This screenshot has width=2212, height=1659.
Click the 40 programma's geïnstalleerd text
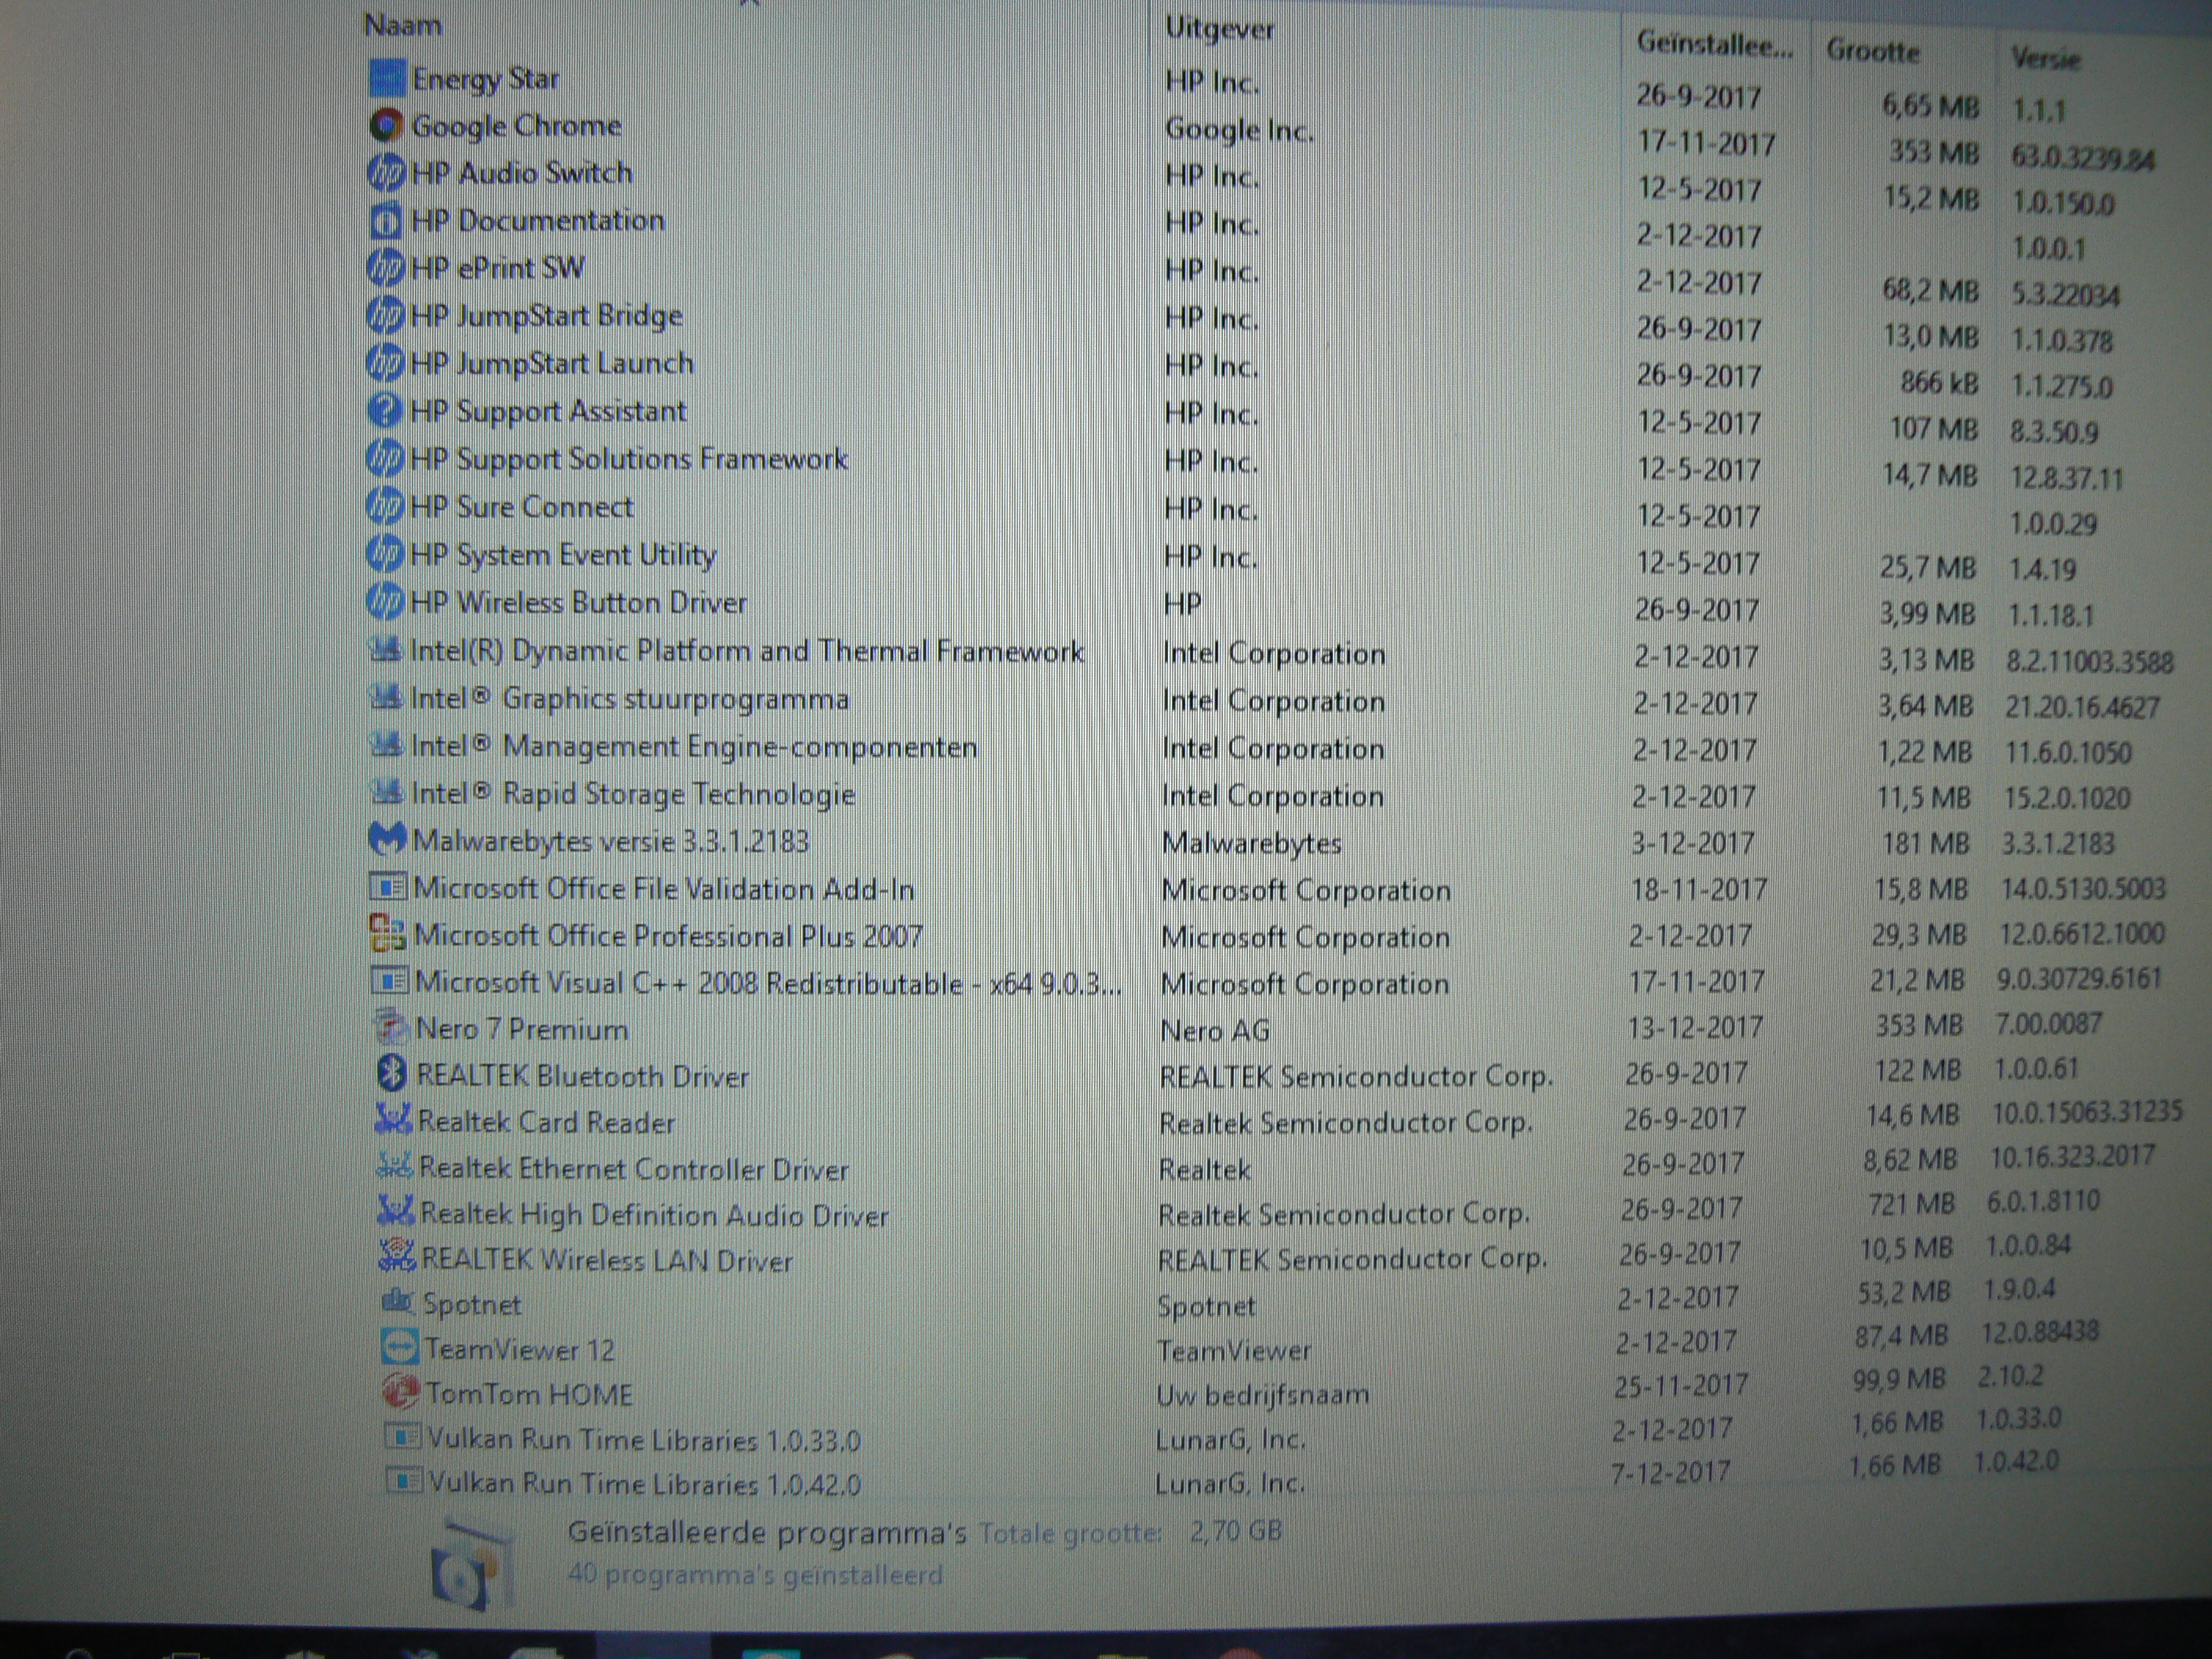[755, 1574]
